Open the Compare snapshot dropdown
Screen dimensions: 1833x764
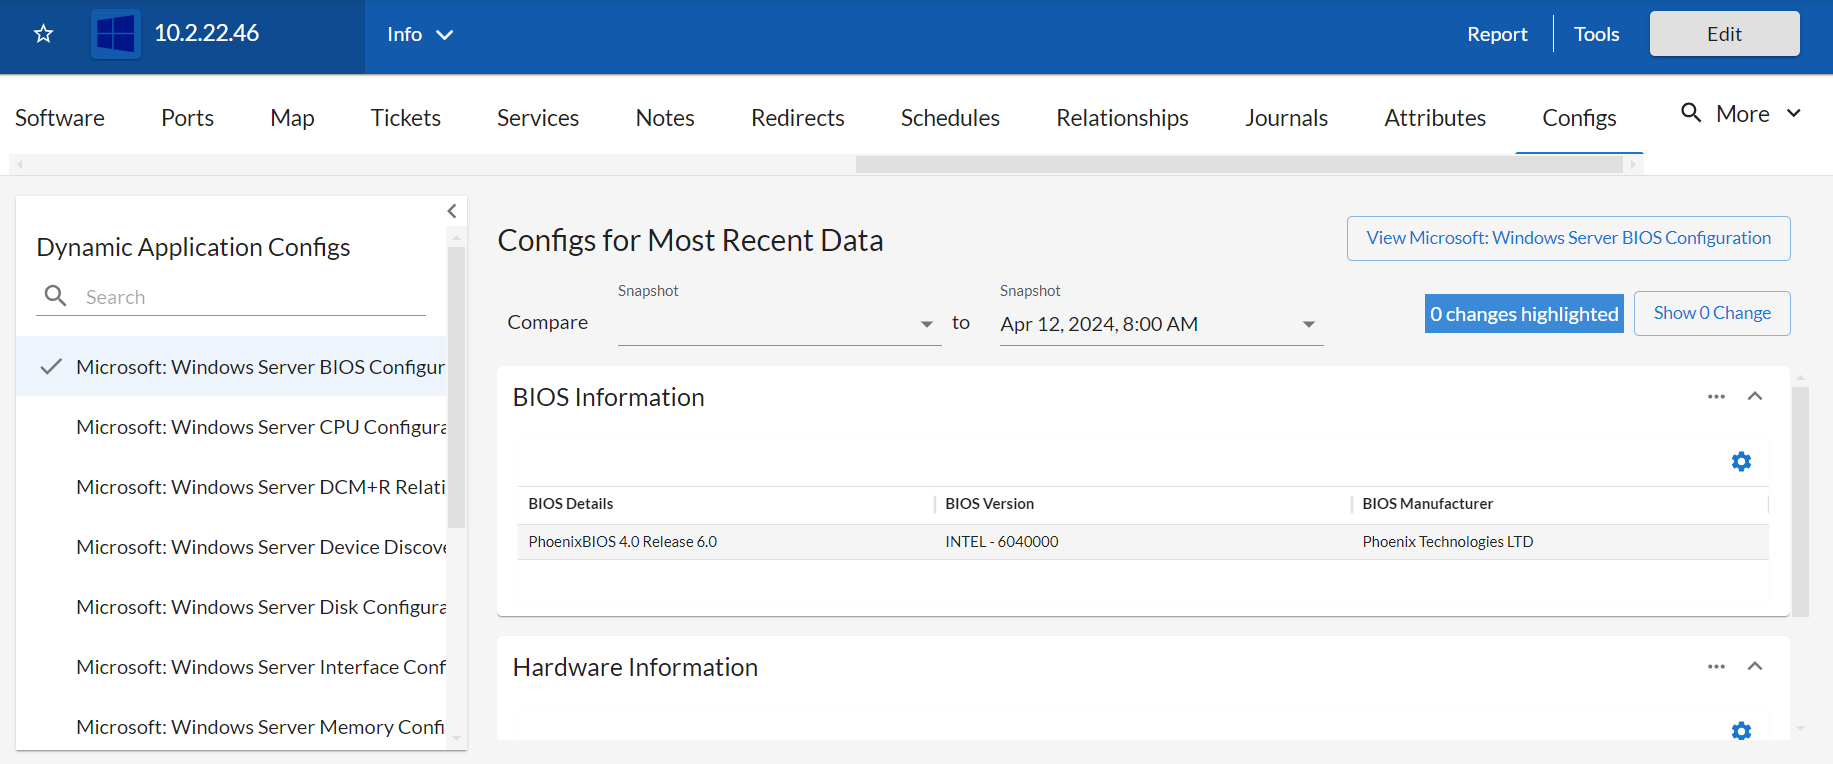[779, 324]
